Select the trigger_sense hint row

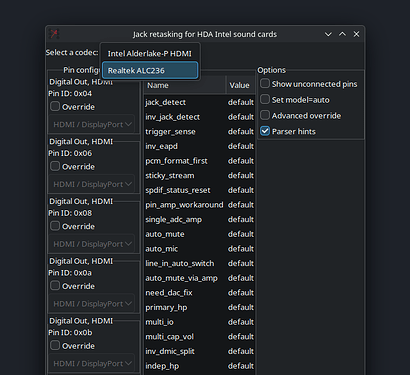[200, 132]
